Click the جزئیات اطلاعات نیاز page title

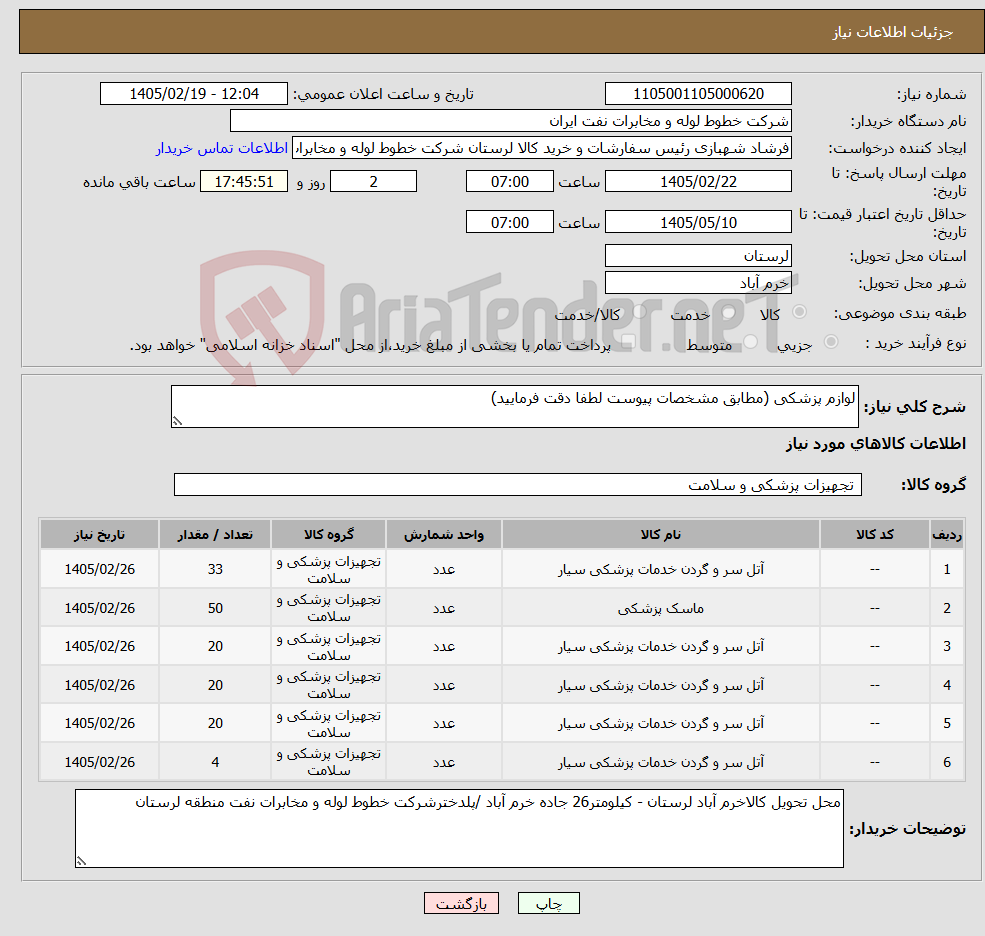point(892,32)
